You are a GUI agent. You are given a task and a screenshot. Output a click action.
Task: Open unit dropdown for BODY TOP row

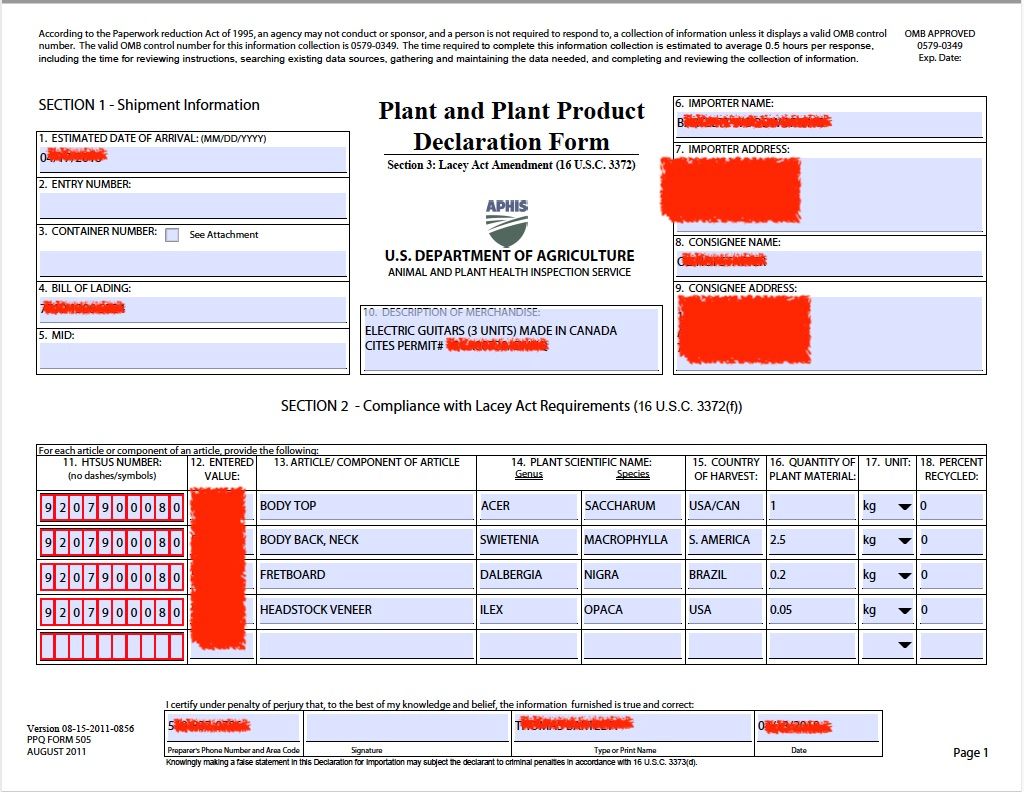coord(904,506)
